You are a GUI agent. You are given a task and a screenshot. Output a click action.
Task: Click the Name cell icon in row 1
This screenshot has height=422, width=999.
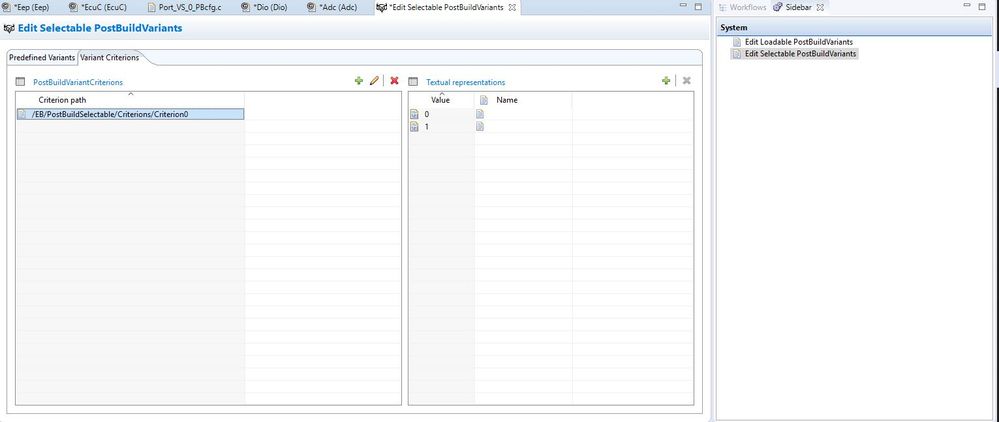480,127
